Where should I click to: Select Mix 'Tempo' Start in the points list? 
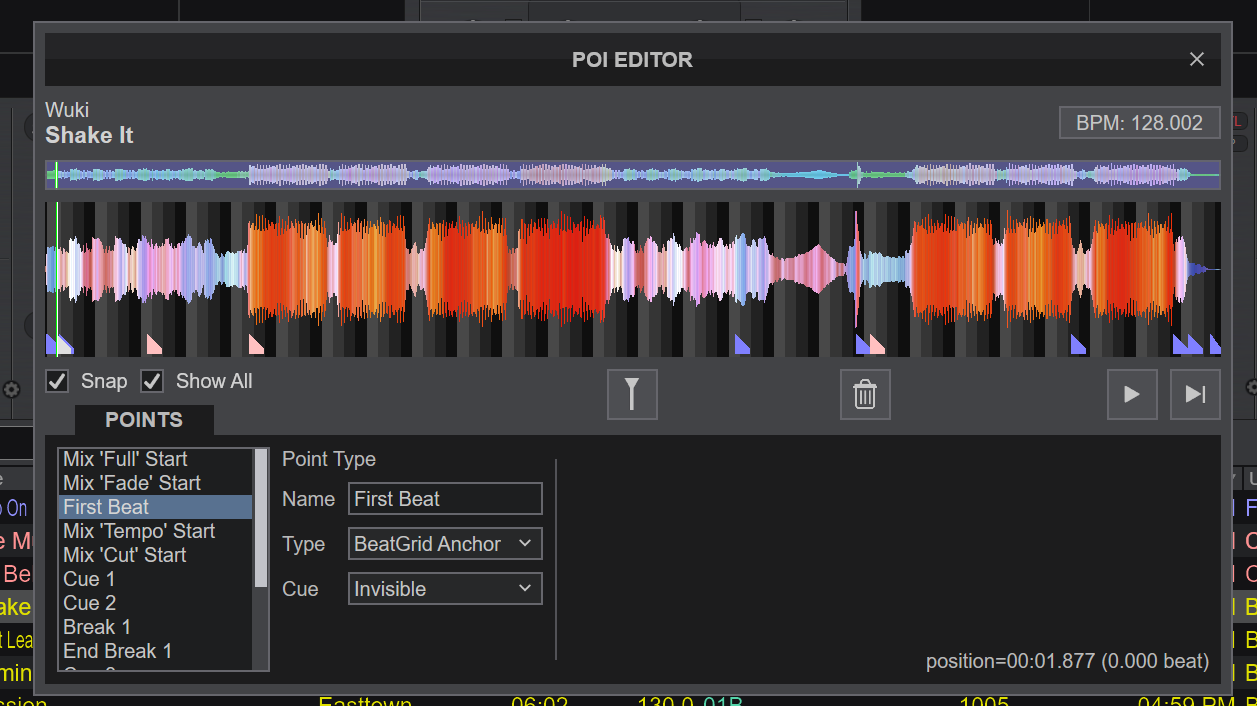(155, 531)
